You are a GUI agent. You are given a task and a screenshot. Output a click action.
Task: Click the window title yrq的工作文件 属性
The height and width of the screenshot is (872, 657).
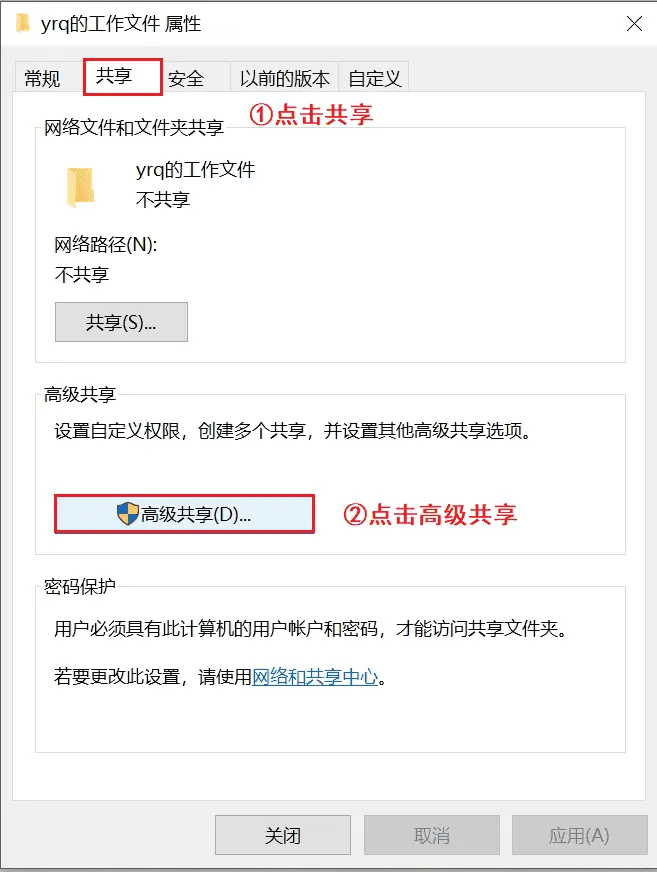click(121, 24)
